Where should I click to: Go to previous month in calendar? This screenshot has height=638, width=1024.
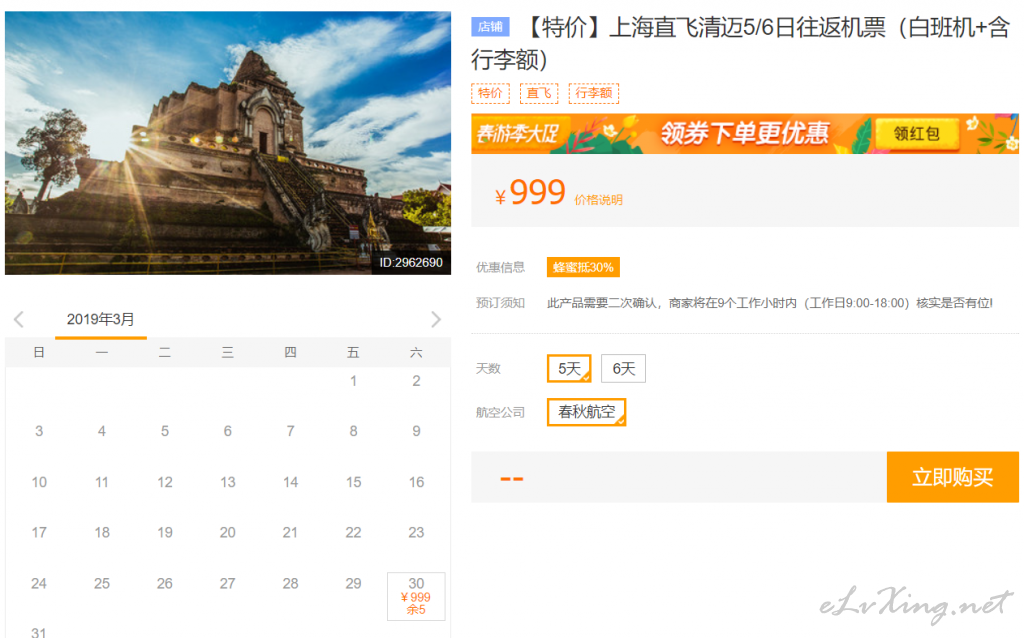point(19,319)
